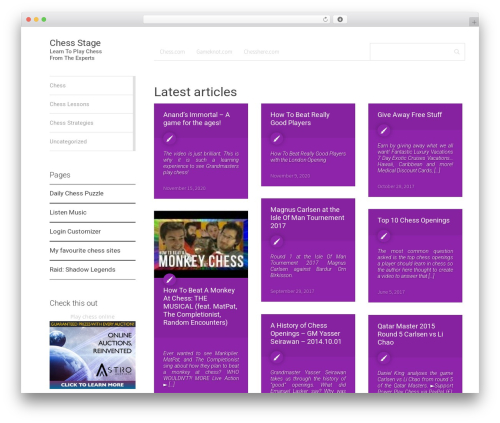Screen dimensions: 500x423
Task: Click pencil icon on Give Away Free Stuff card
Action: point(384,130)
